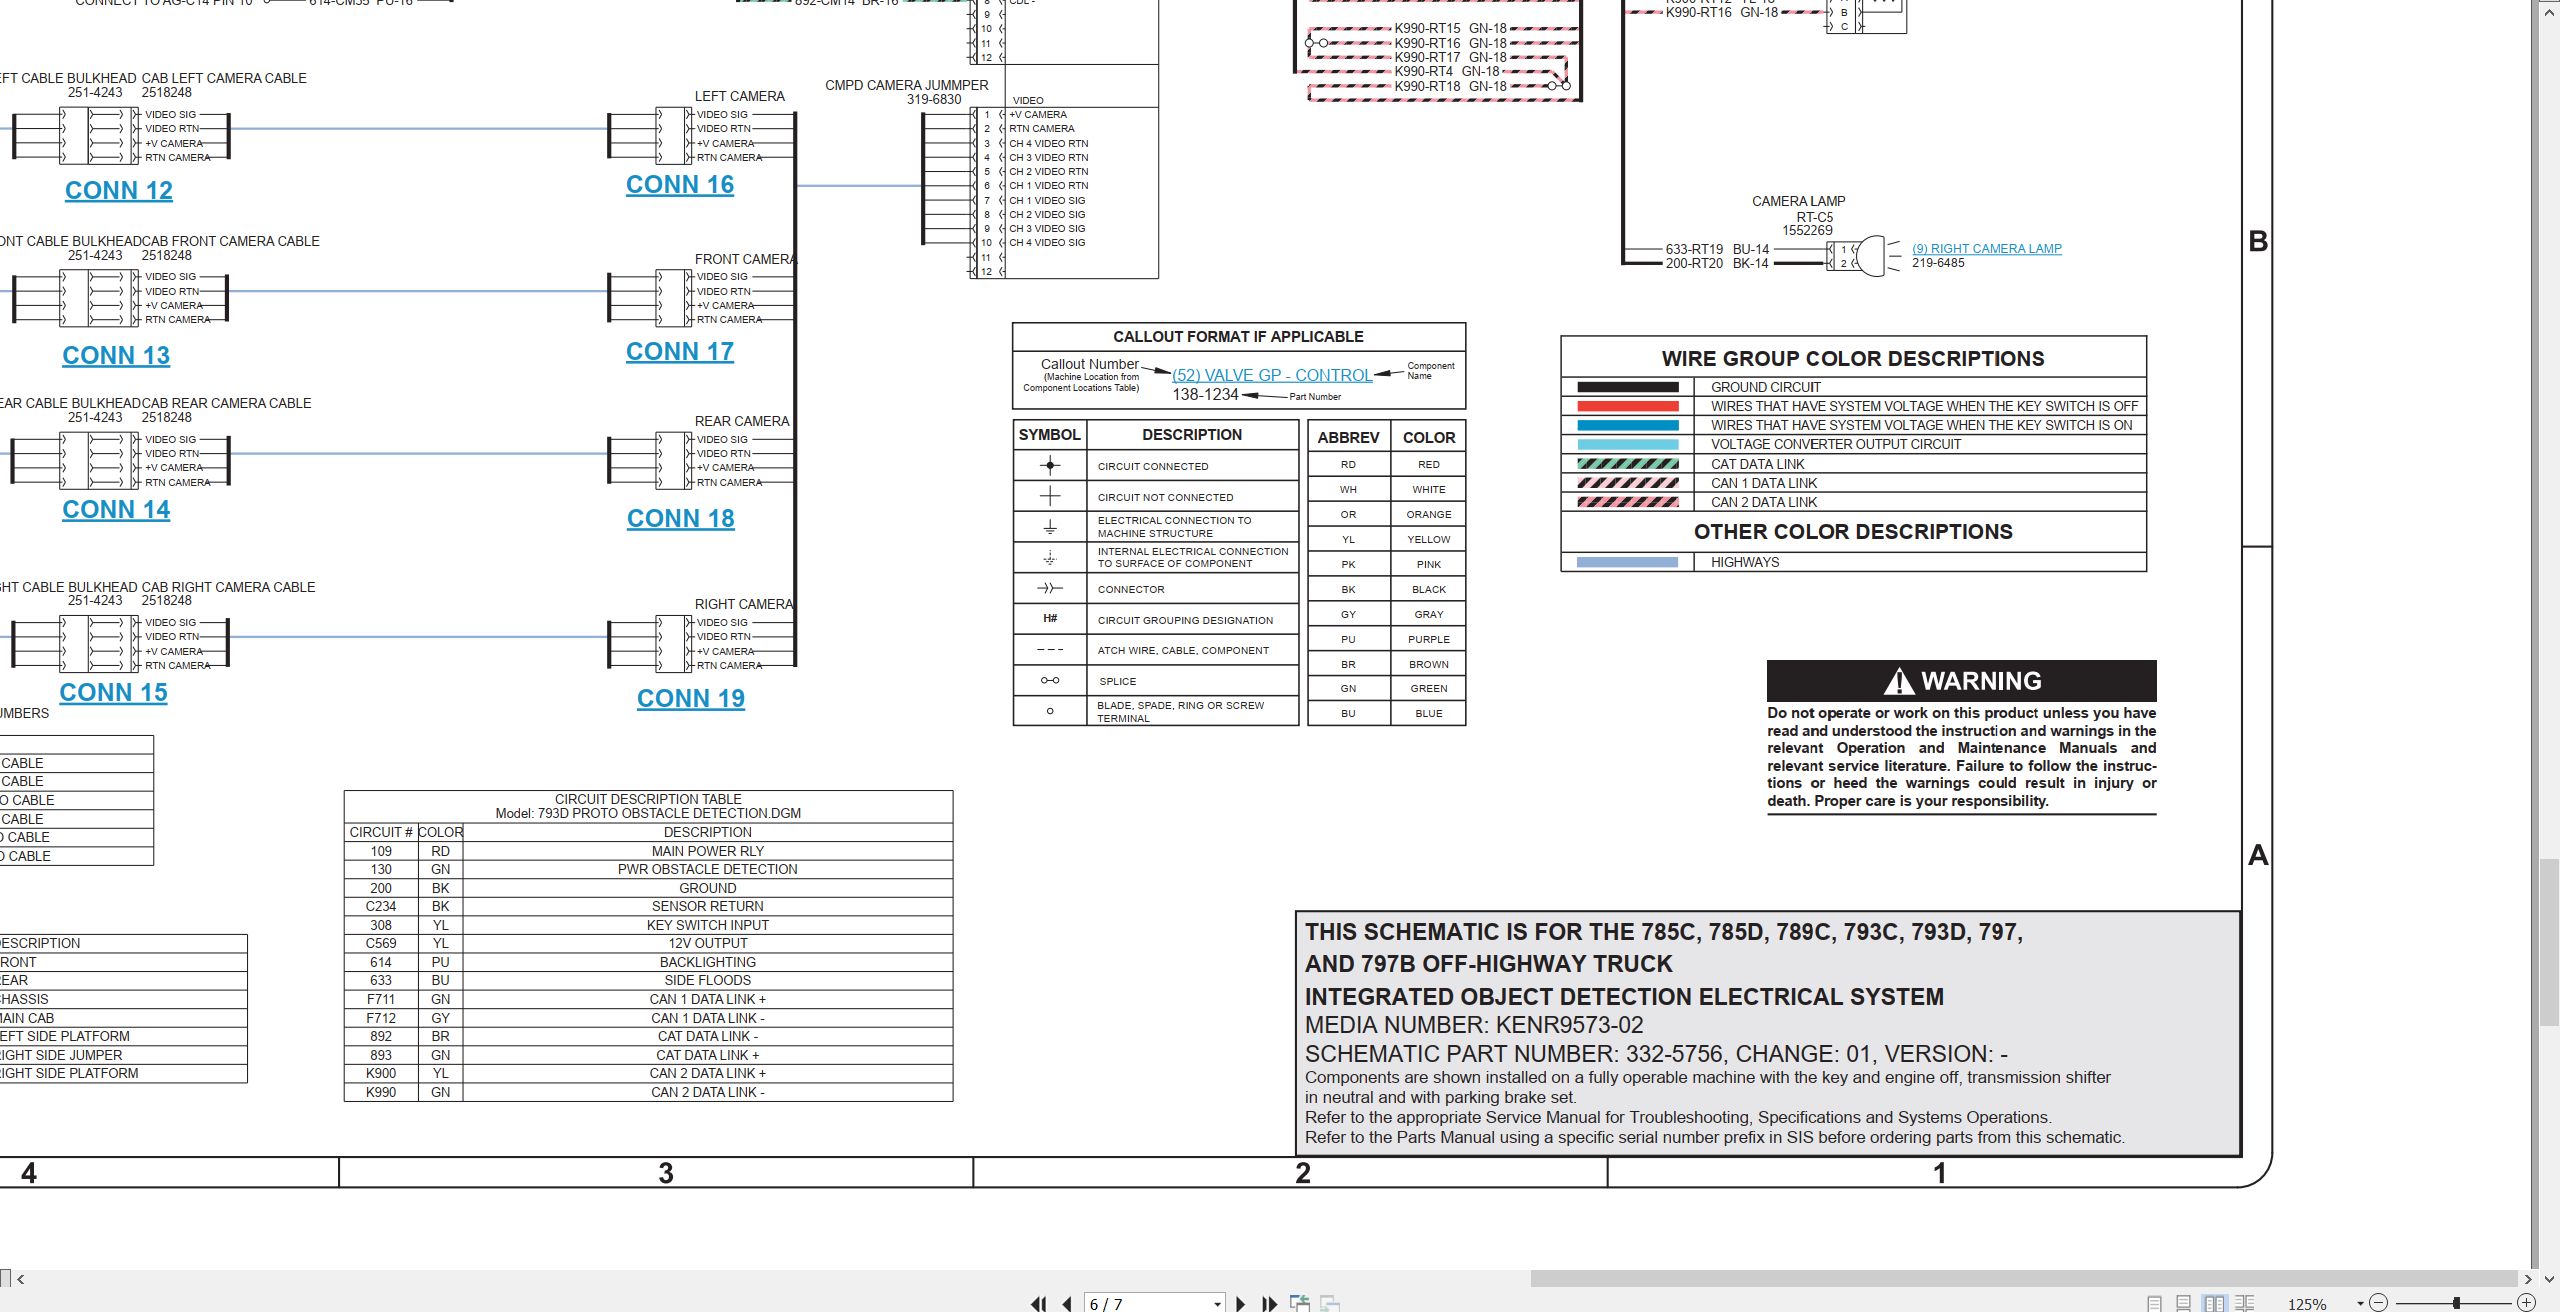The height and width of the screenshot is (1312, 2560).
Task: Open the CONN 15 link
Action: (113, 692)
